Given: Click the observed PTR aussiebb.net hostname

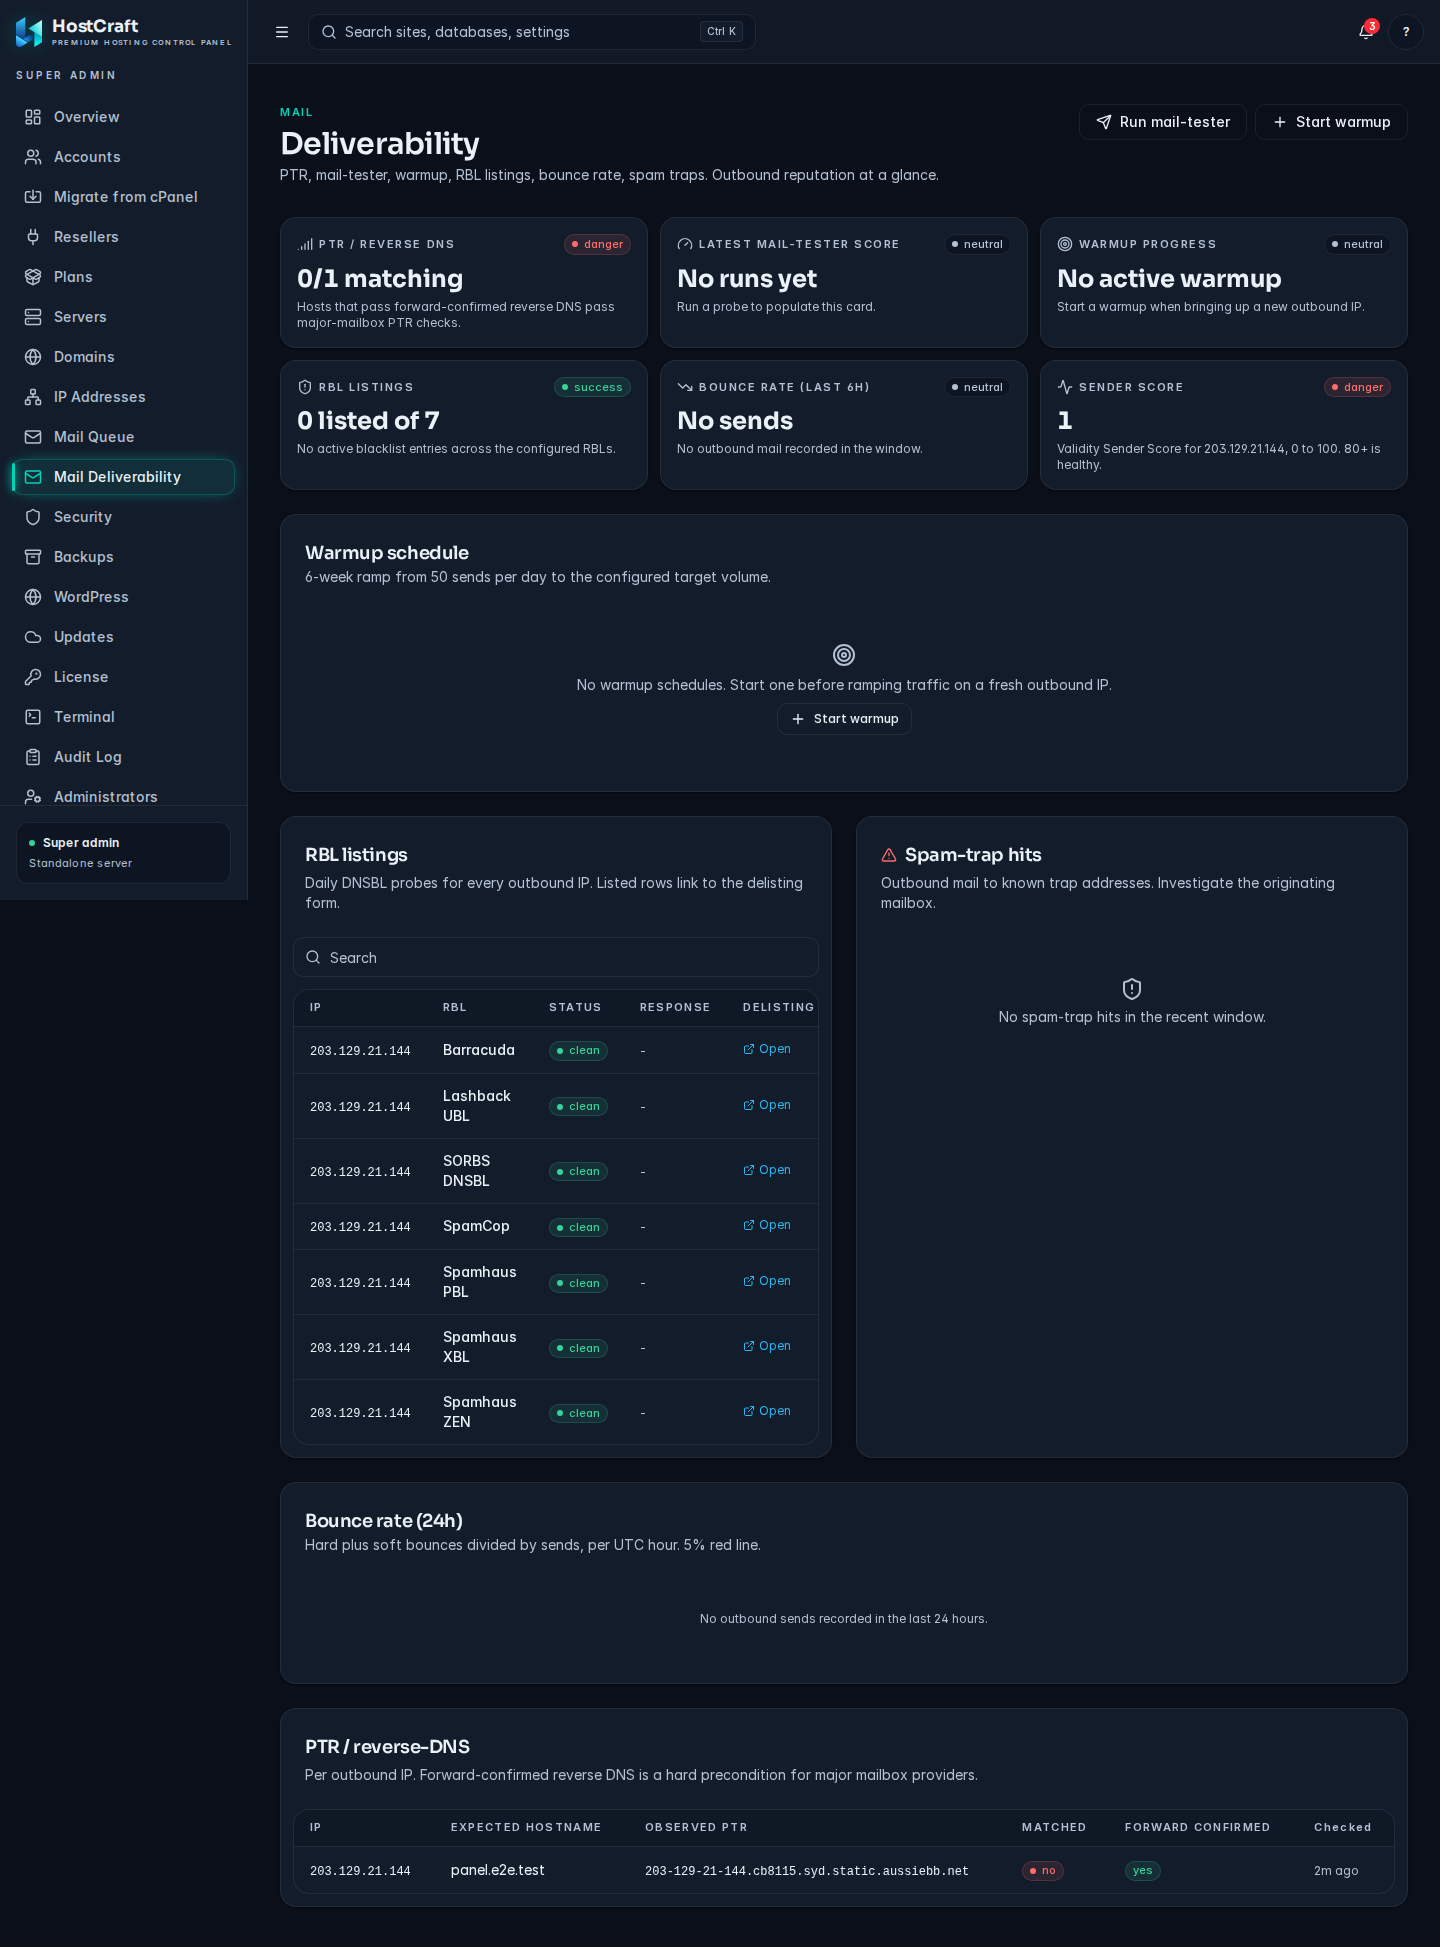Looking at the screenshot, I should click(x=807, y=1871).
